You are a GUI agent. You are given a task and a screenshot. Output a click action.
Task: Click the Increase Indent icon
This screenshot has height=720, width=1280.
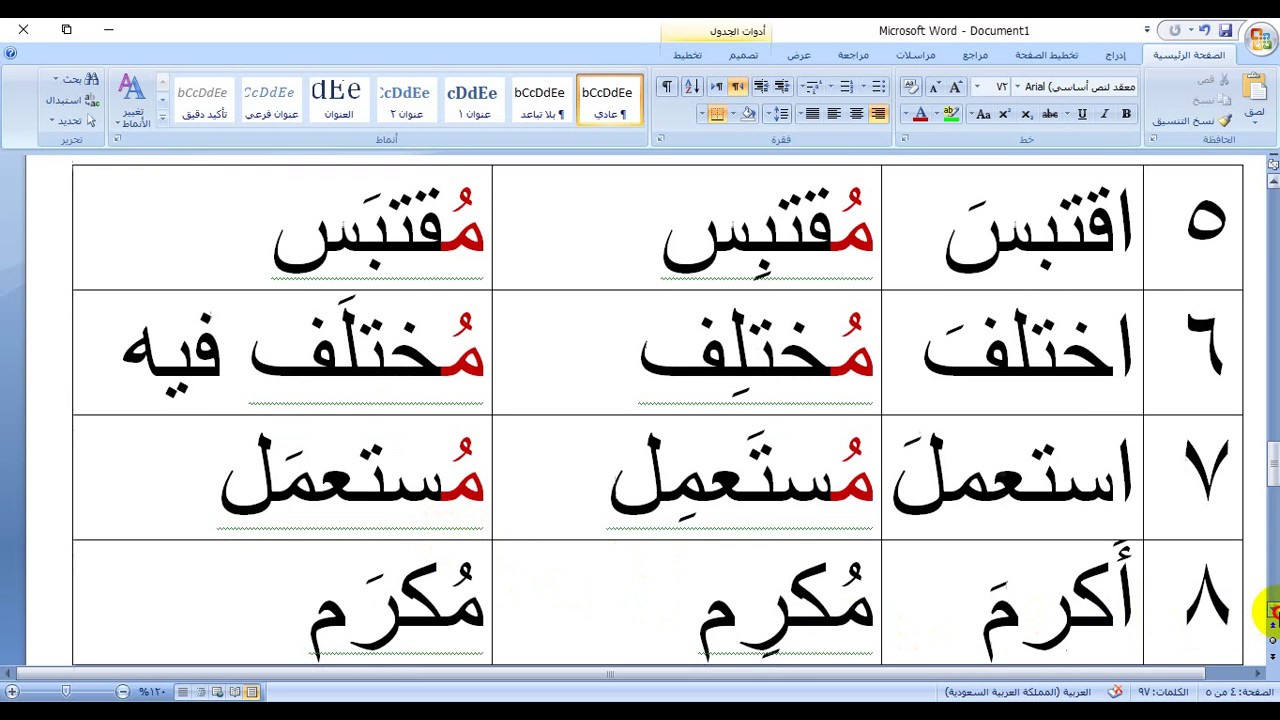(x=761, y=87)
